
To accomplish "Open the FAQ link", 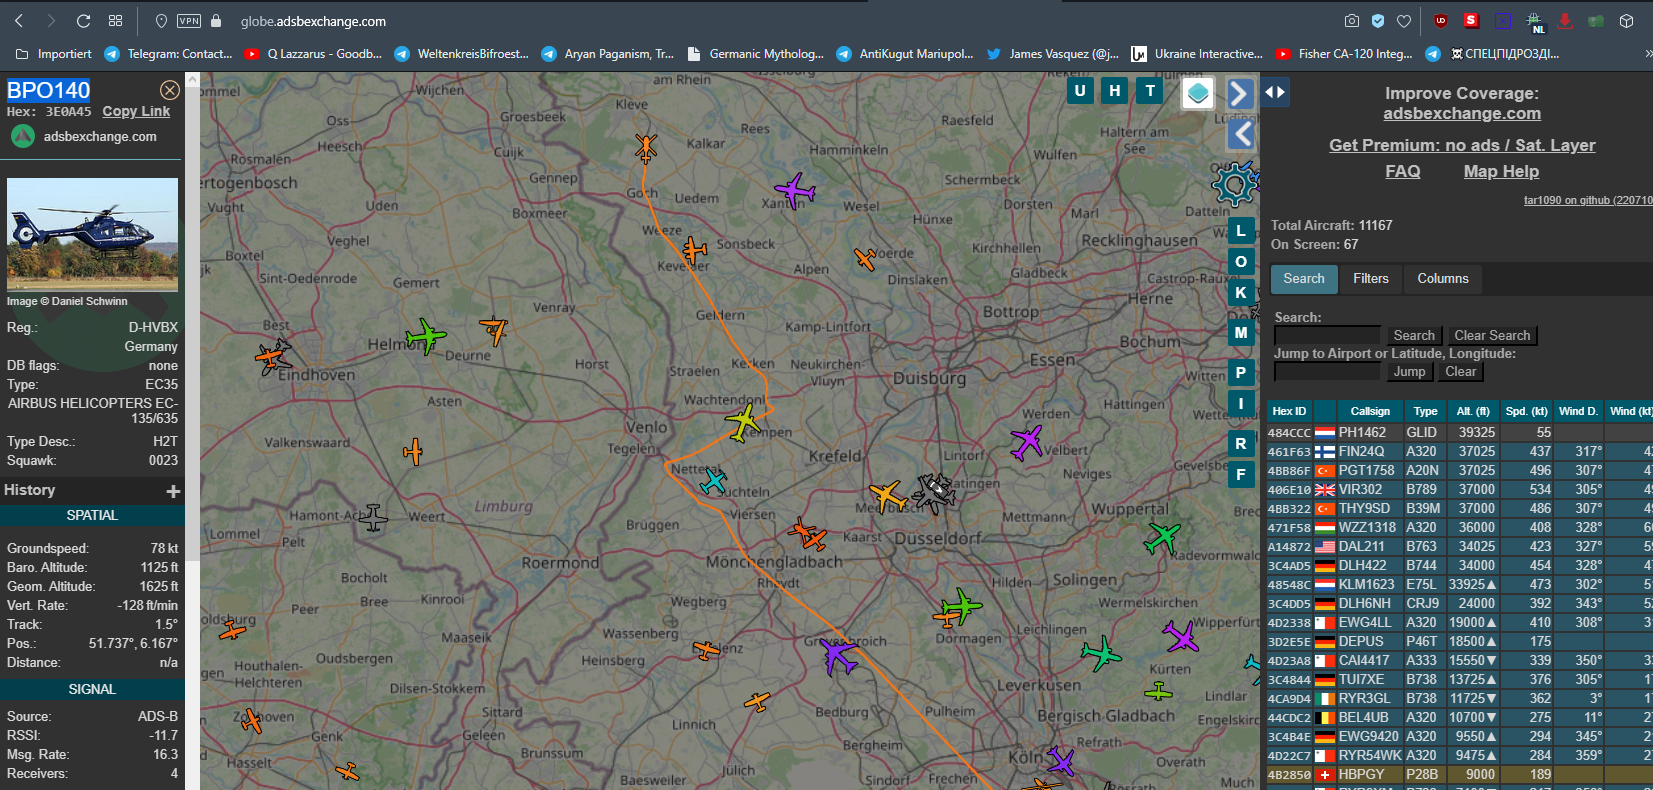I will pos(1402,172).
